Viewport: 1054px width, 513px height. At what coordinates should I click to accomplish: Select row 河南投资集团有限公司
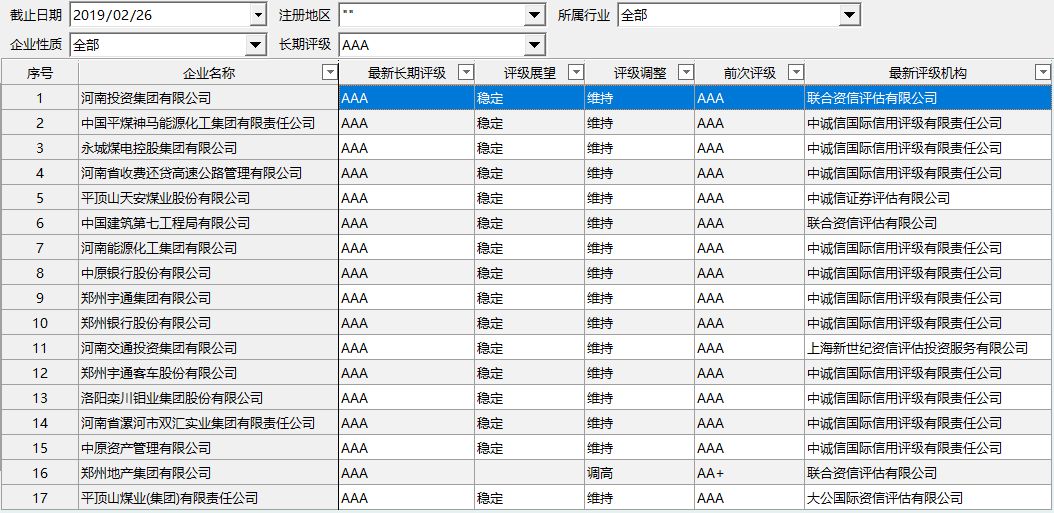[527, 98]
